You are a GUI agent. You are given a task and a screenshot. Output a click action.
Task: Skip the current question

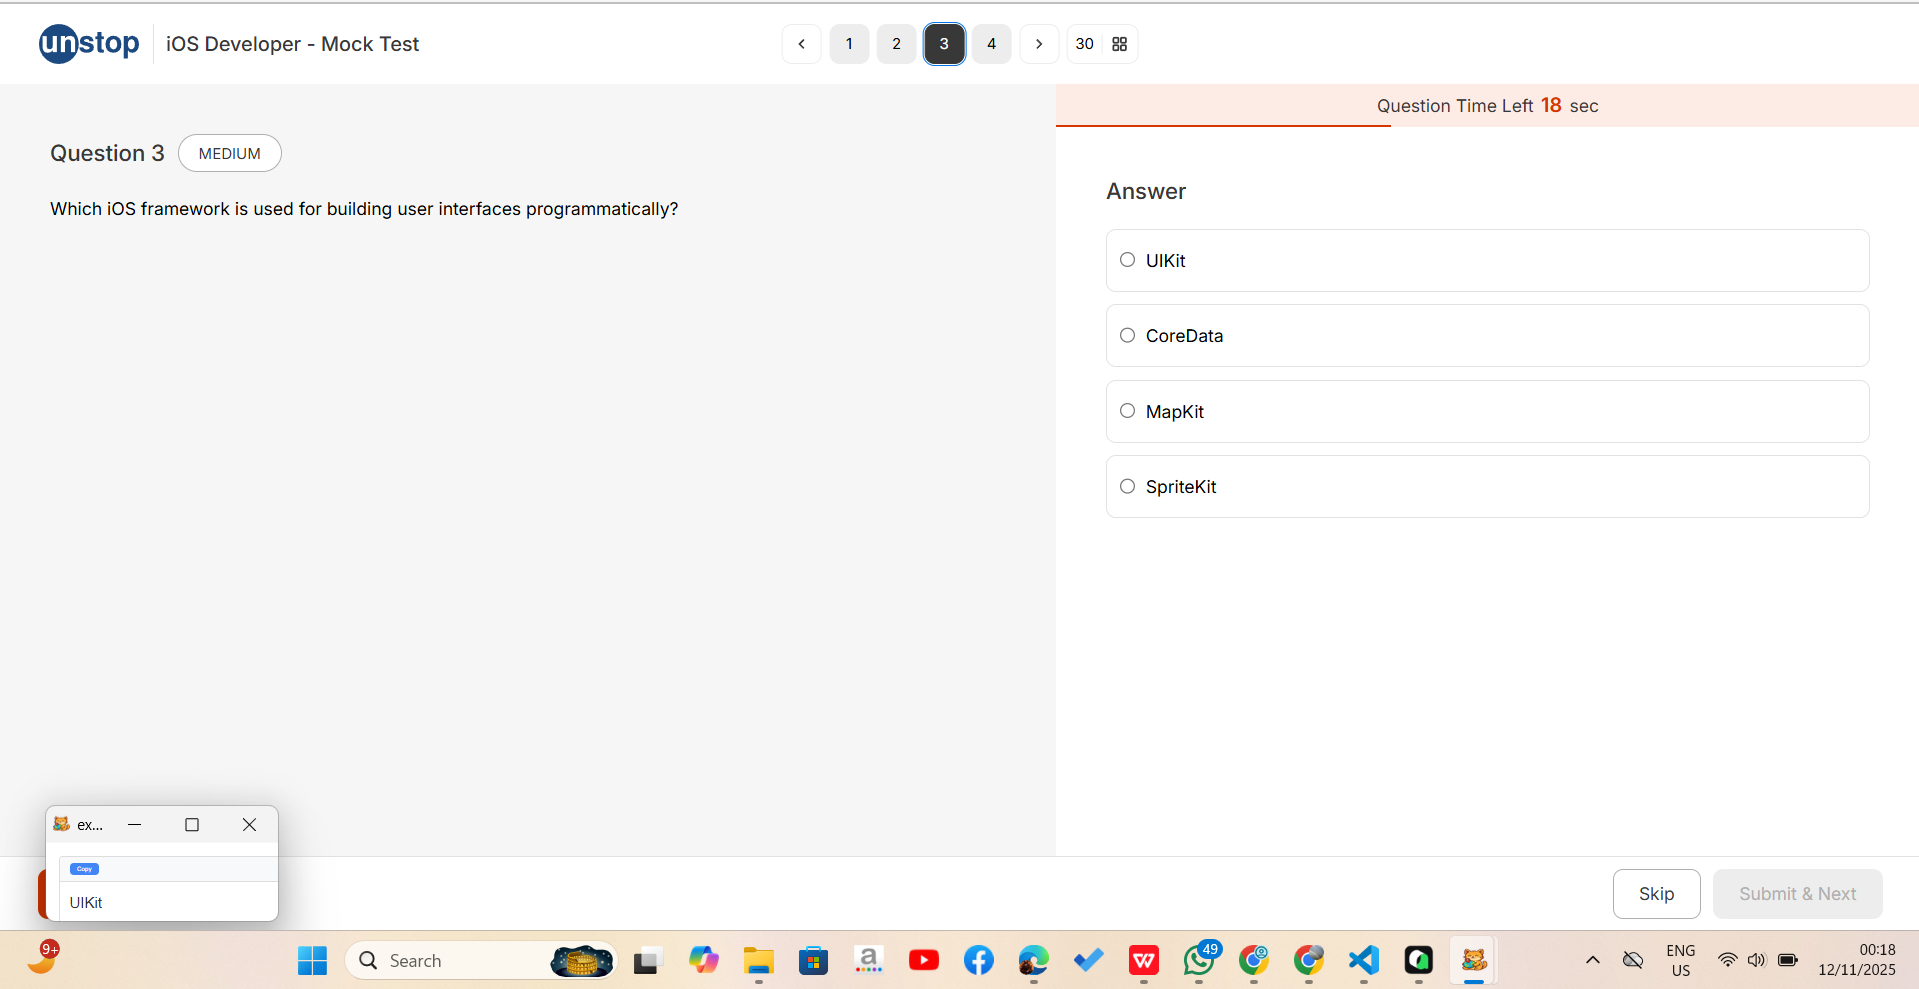[x=1656, y=894]
